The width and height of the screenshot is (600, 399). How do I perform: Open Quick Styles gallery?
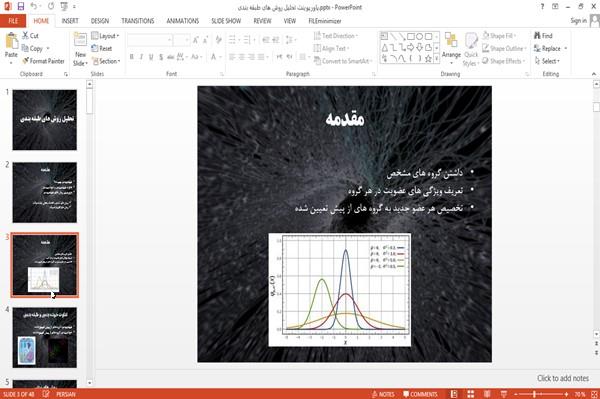[471, 49]
